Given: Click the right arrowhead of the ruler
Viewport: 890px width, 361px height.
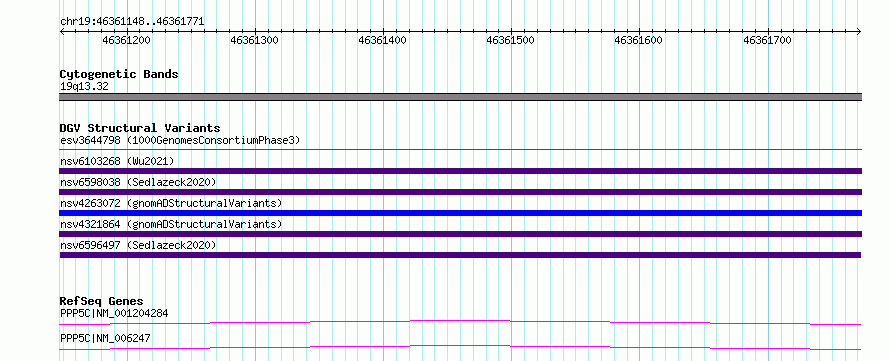Looking at the screenshot, I should tap(859, 31).
